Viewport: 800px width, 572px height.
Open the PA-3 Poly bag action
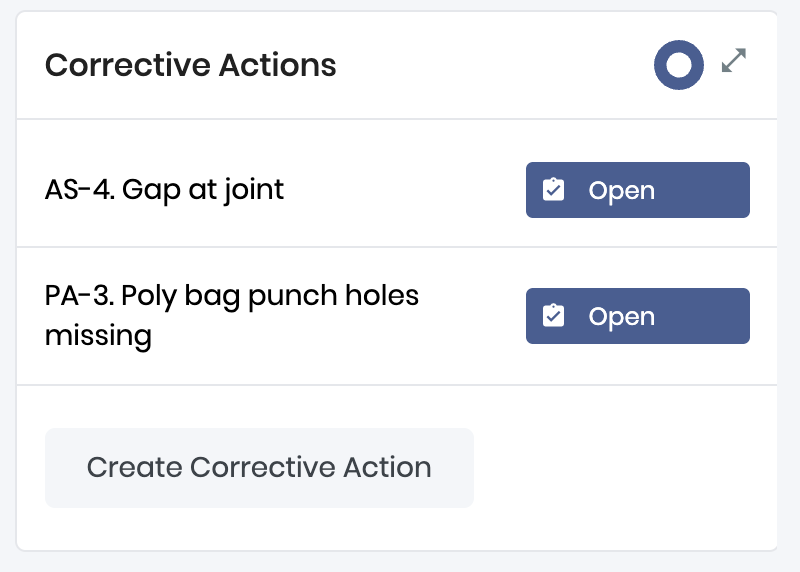[x=638, y=316]
